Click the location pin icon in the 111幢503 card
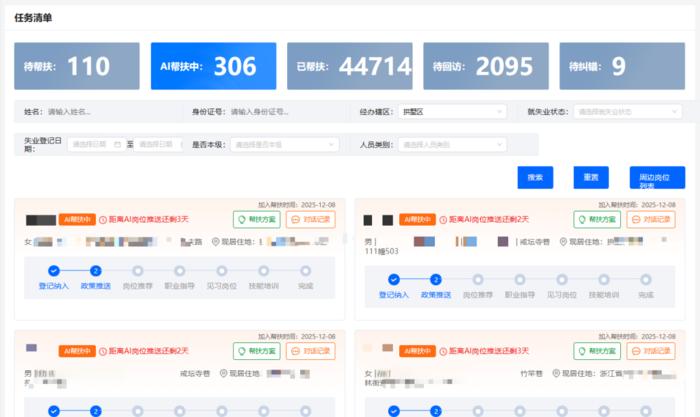 563,242
